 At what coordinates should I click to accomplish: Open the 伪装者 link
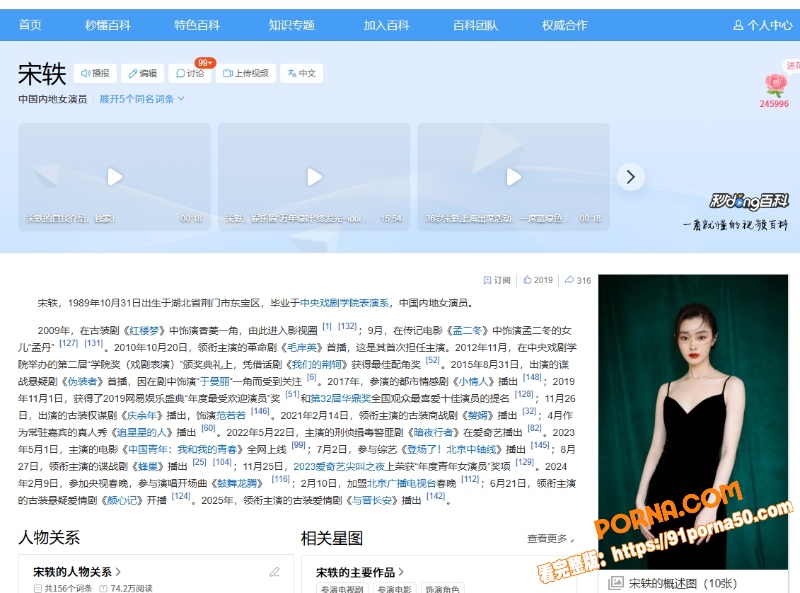[x=83, y=381]
